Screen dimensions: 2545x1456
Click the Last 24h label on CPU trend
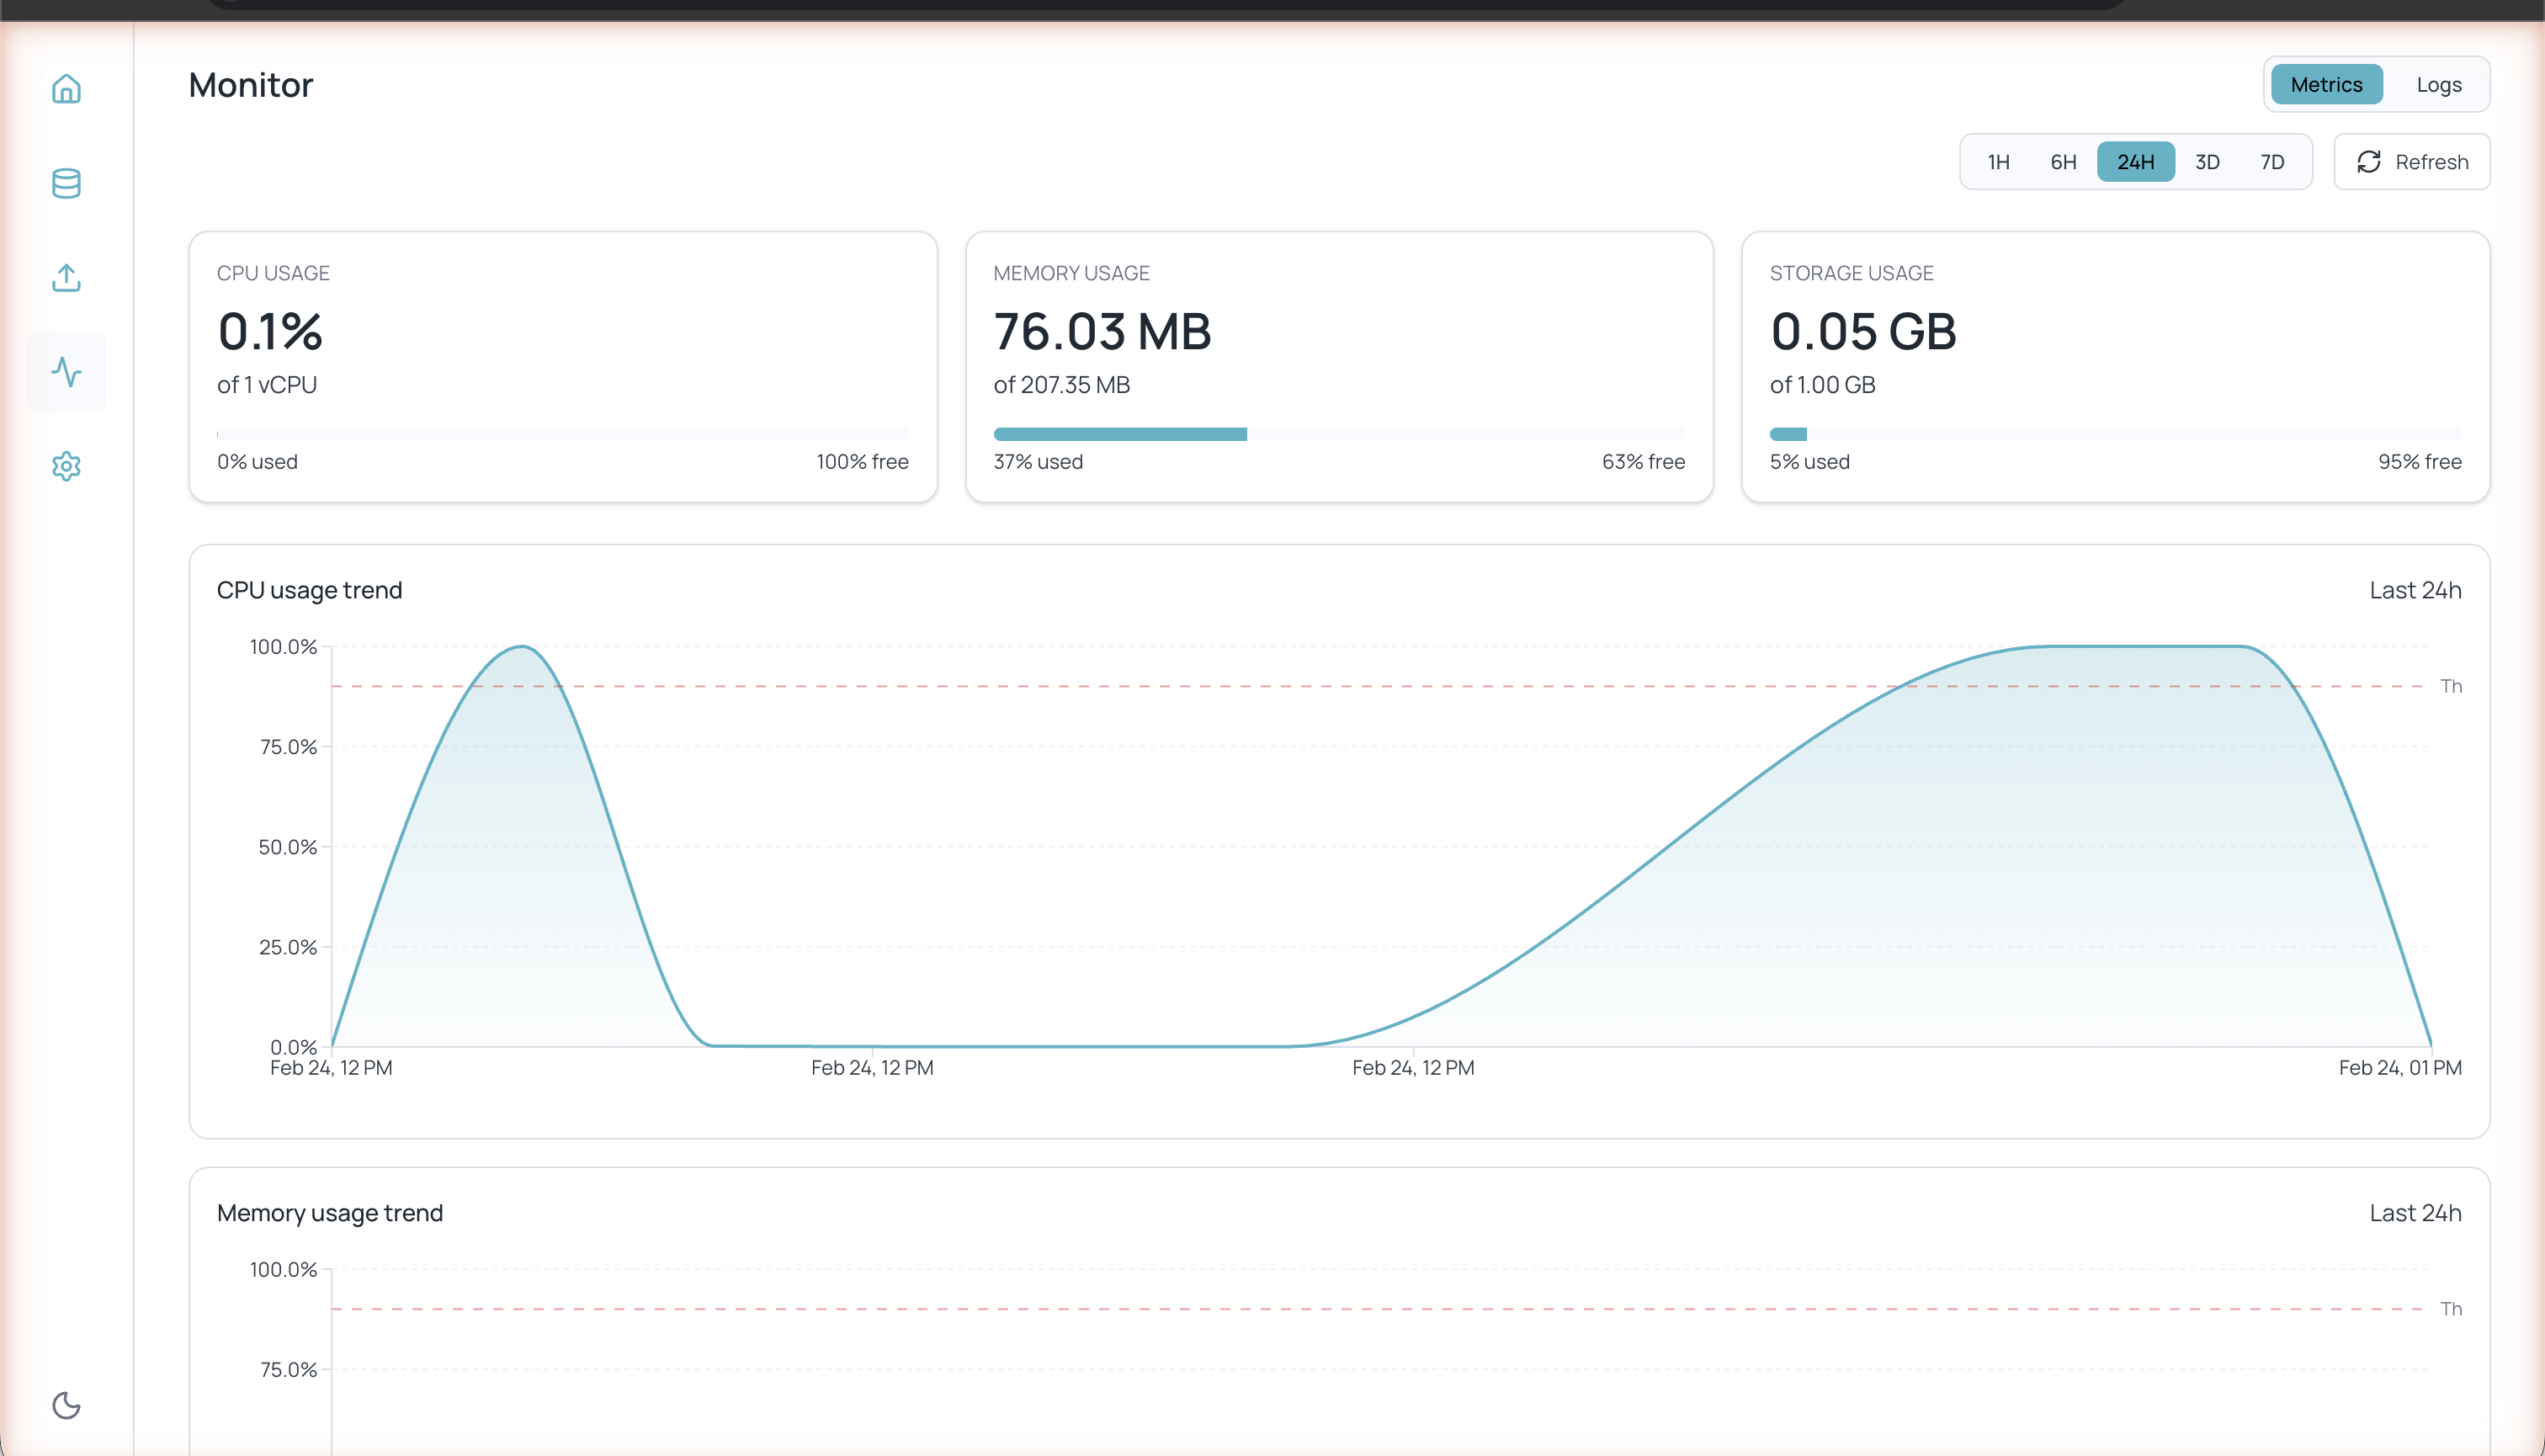2415,590
